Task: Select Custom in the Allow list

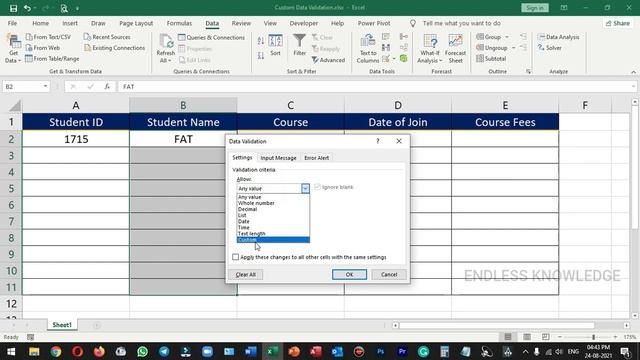Action: click(273, 240)
